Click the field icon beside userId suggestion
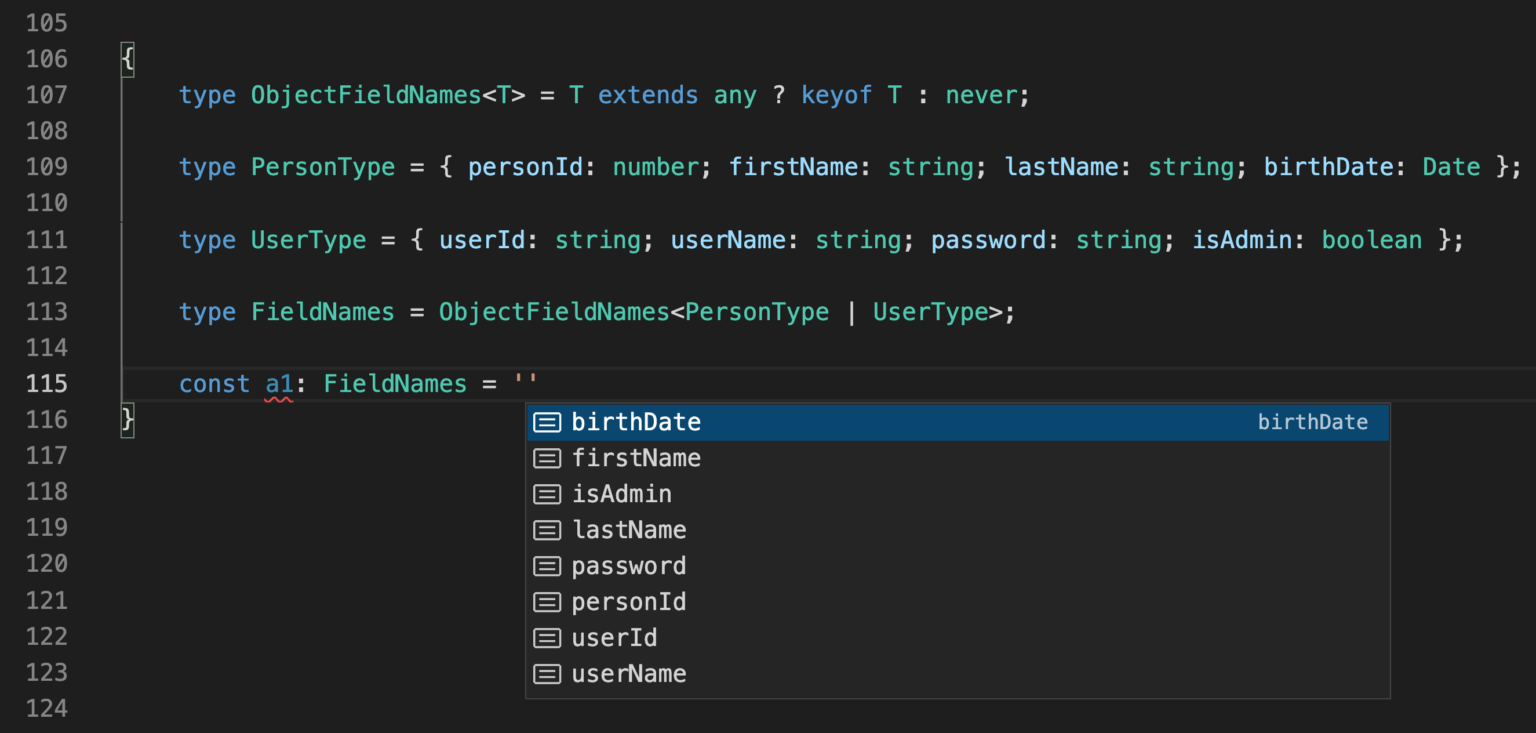Viewport: 1536px width, 733px height. tap(547, 638)
